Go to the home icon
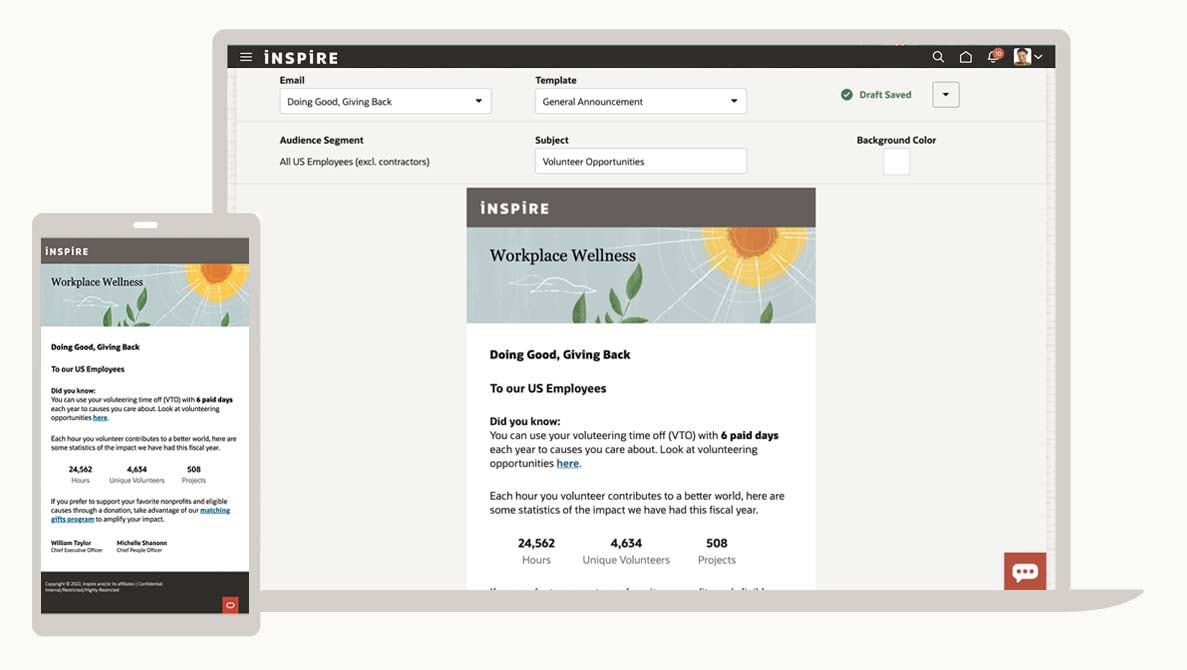Screen dimensions: 1187x670 (965, 57)
